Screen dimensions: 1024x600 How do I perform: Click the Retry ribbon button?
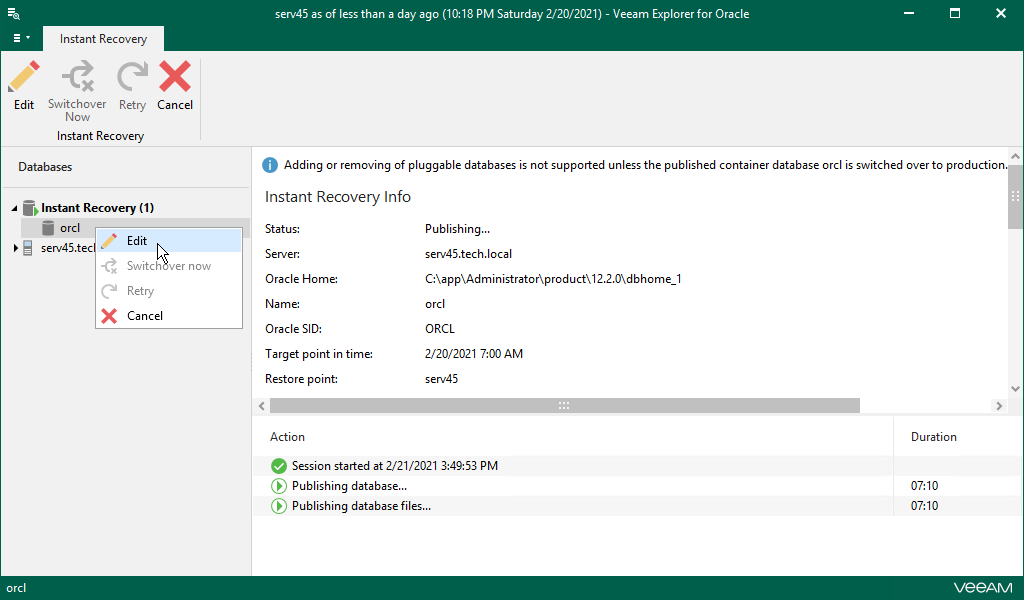tap(132, 86)
